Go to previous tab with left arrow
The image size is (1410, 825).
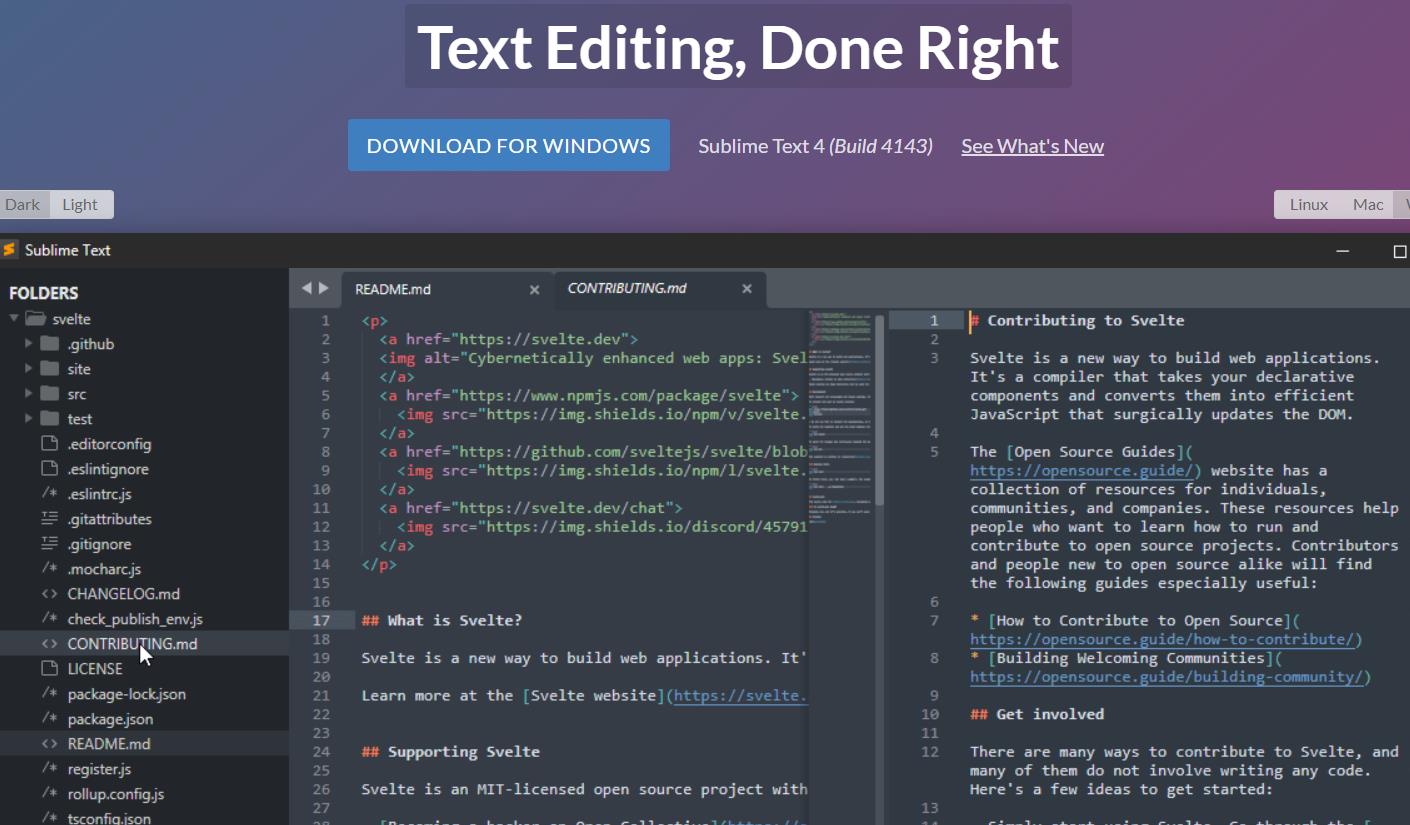point(307,288)
